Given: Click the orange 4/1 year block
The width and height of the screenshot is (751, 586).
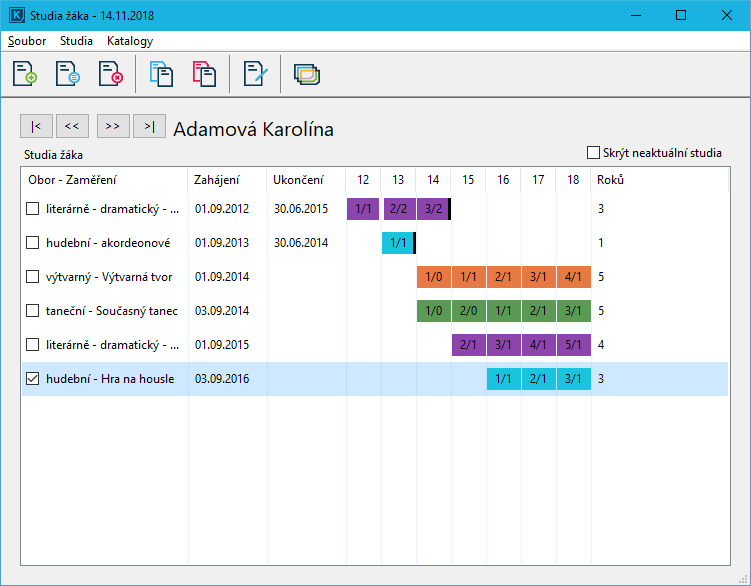Looking at the screenshot, I should (573, 277).
